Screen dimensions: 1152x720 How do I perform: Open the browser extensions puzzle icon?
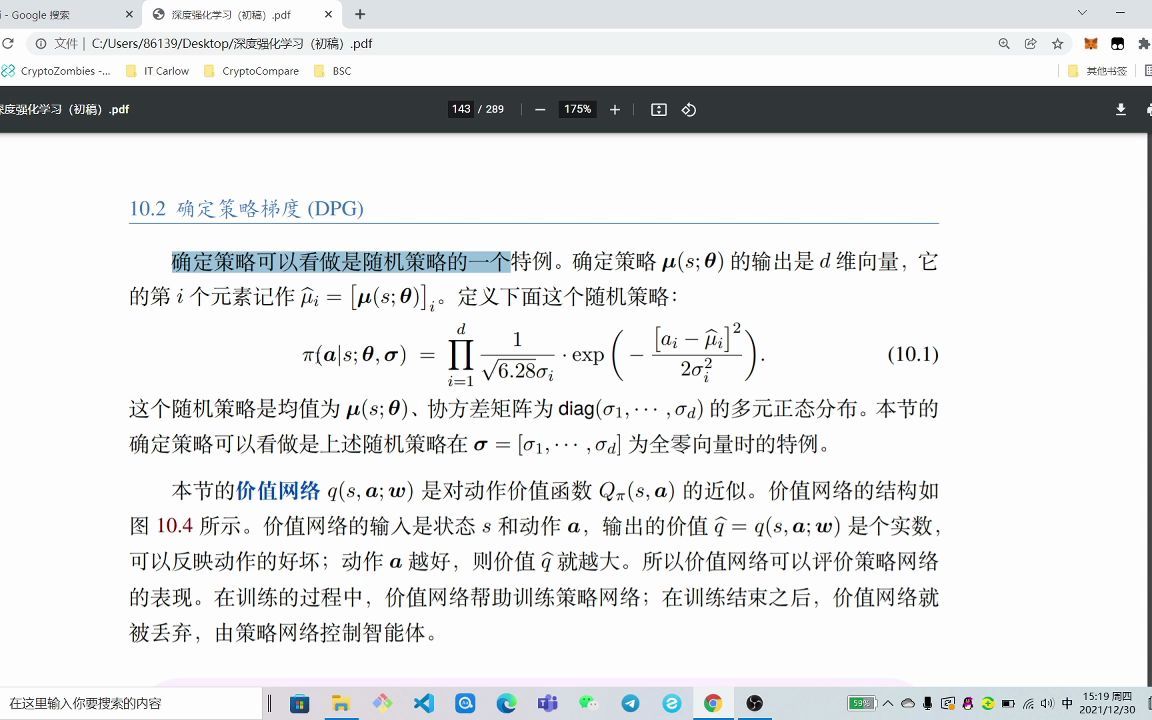coord(1146,43)
